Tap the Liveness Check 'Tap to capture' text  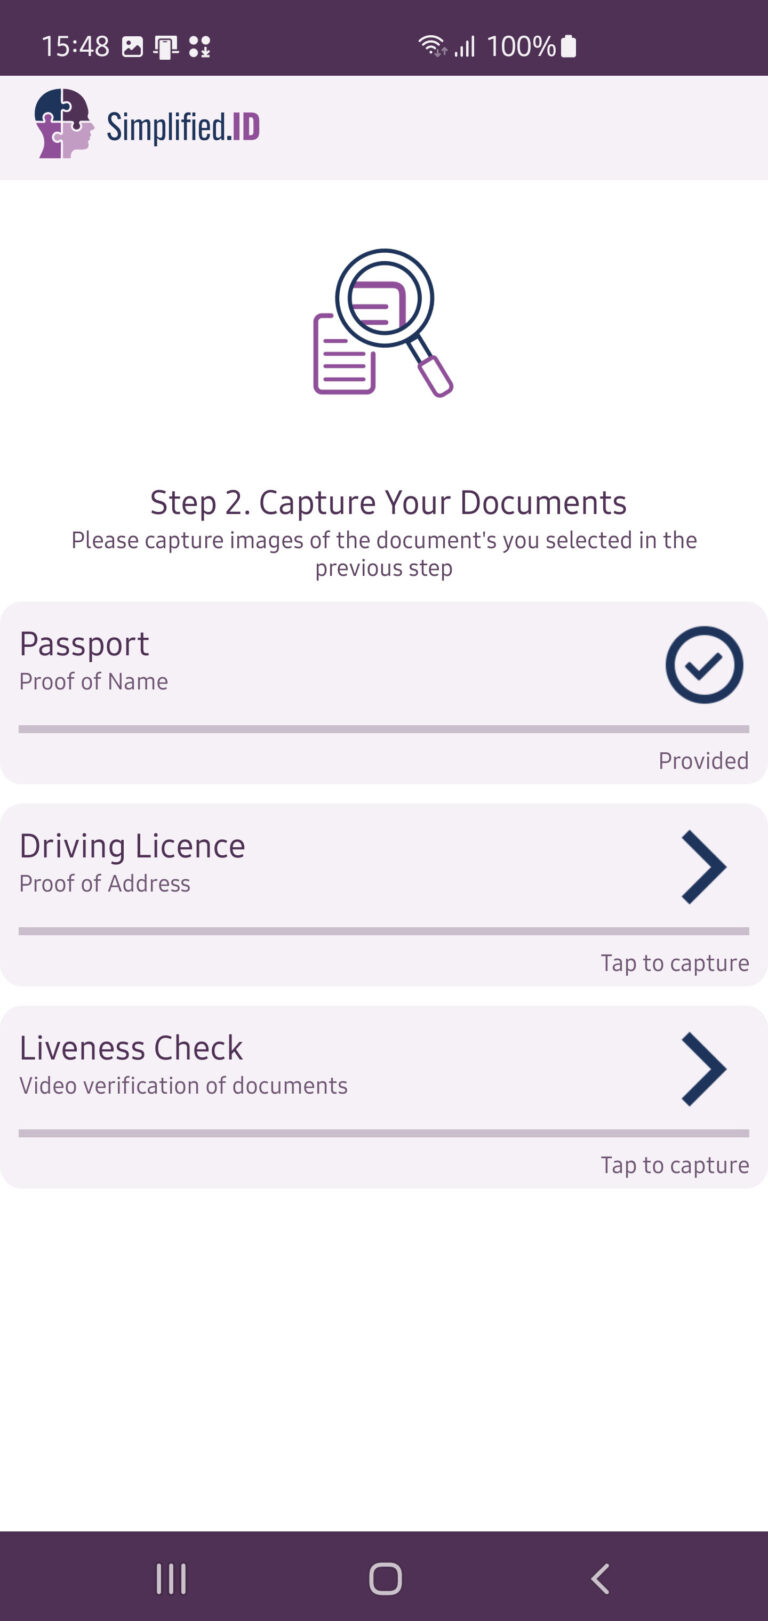(674, 1165)
